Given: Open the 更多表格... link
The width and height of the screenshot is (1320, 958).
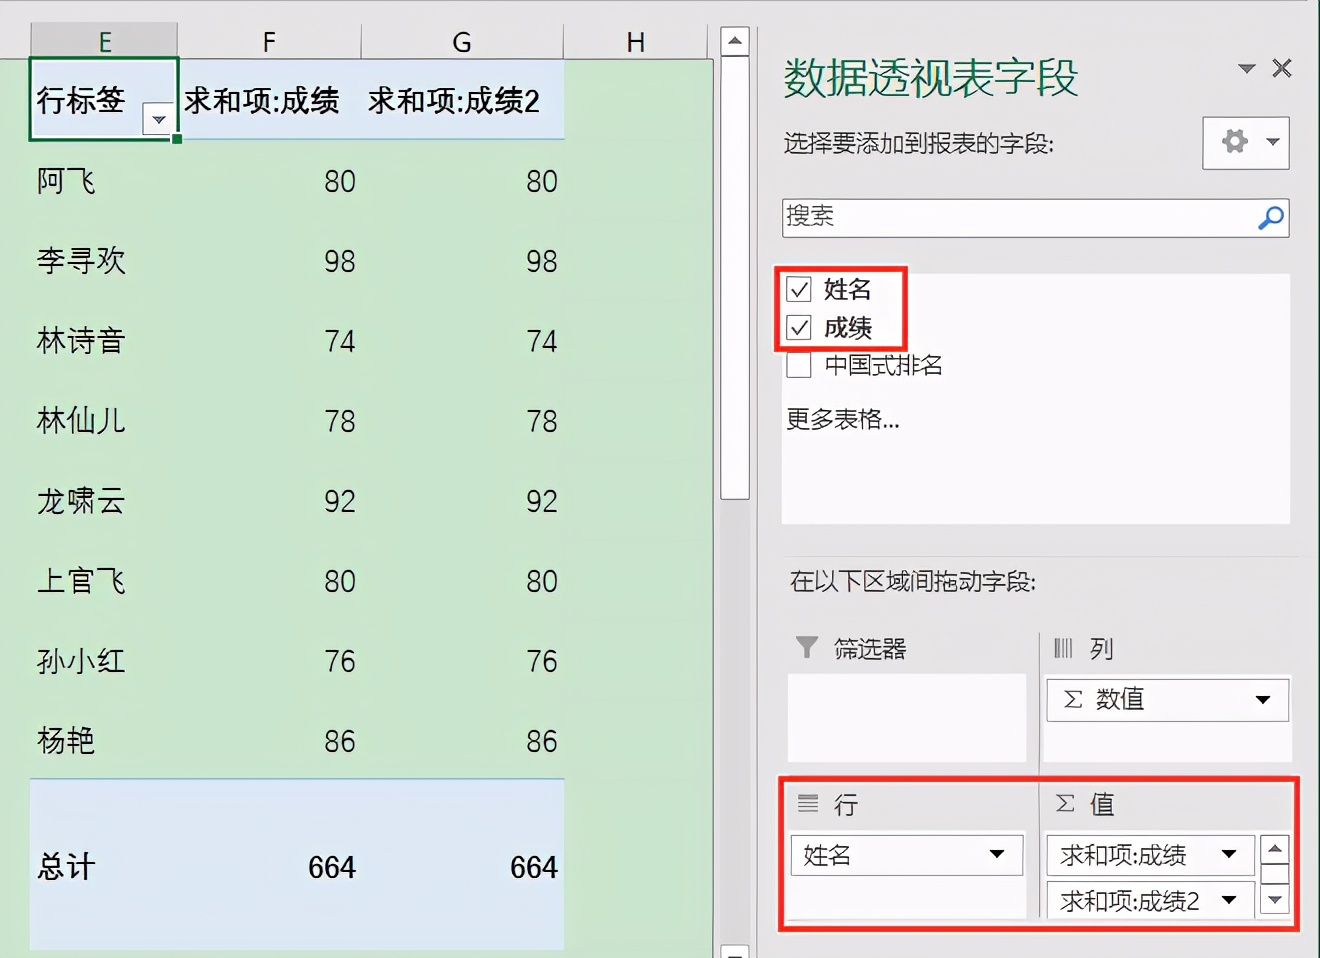Looking at the screenshot, I should (x=843, y=419).
